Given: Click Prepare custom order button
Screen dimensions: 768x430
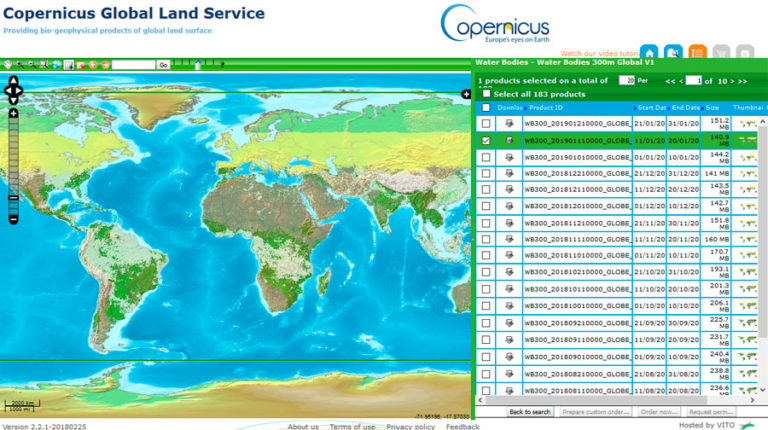Looking at the screenshot, I should (596, 412).
